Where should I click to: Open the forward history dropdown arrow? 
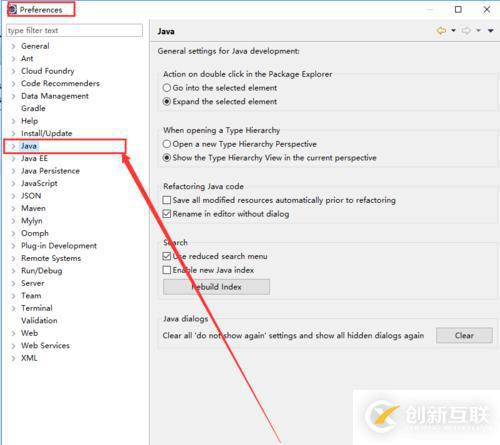click(x=478, y=31)
